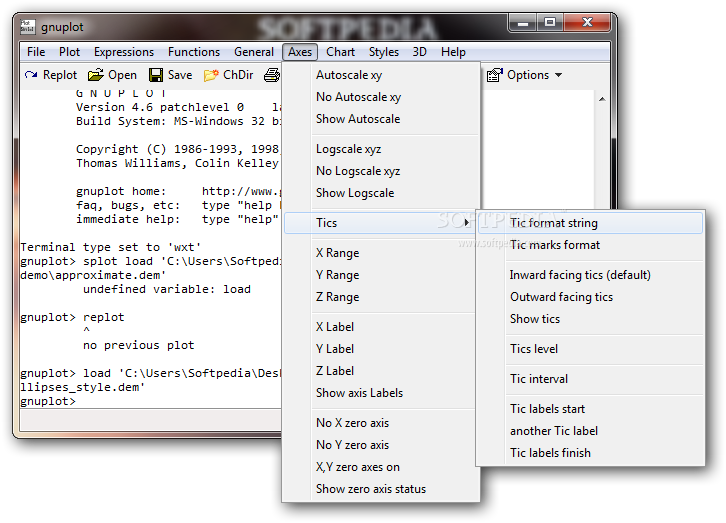
Task: Select Tic format string
Action: click(590, 223)
